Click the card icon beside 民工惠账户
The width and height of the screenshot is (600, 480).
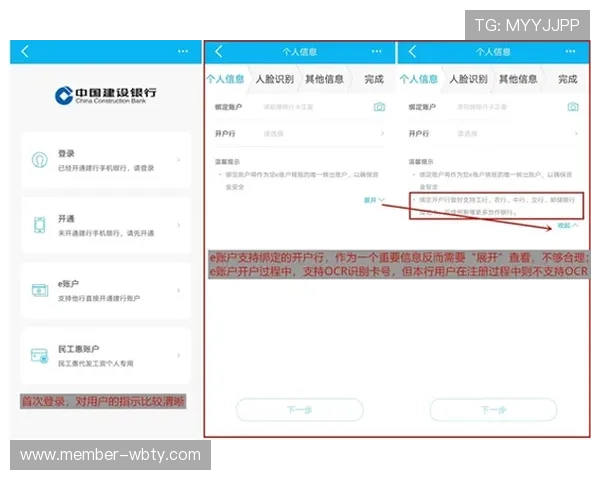39,356
